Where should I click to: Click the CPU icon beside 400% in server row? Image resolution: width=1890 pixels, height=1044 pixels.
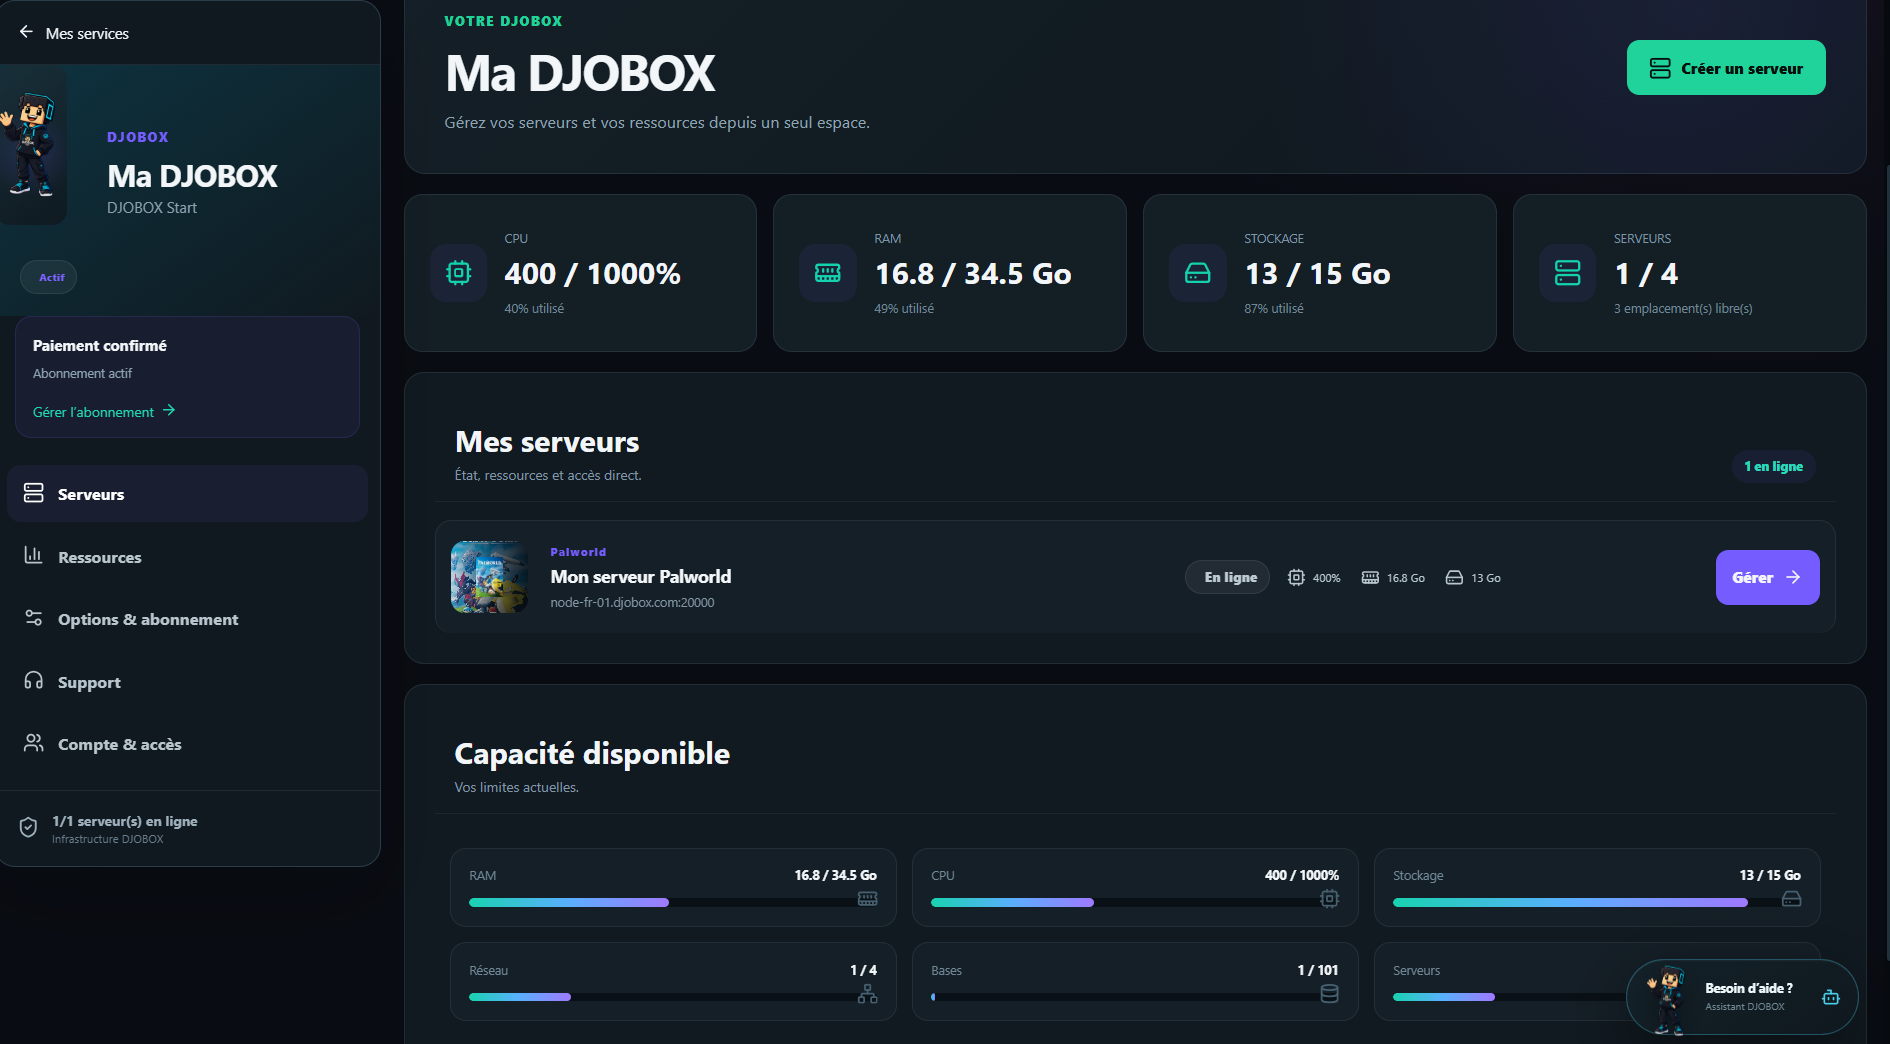pos(1296,577)
